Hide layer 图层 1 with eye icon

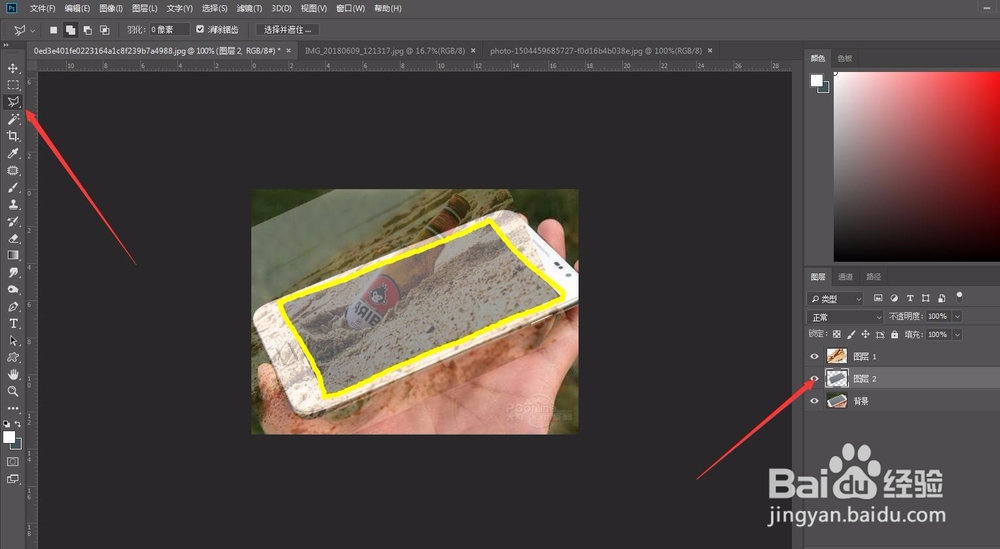(x=814, y=356)
